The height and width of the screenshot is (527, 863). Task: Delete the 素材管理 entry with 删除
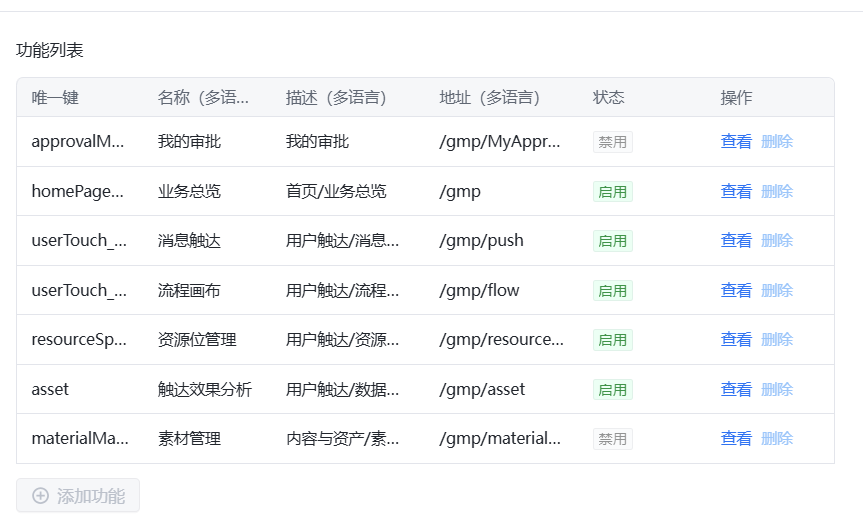[777, 439]
